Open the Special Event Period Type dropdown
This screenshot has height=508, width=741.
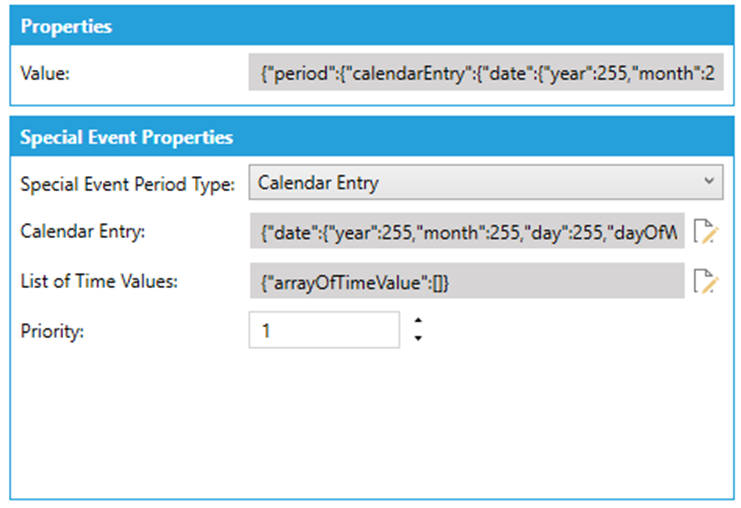coord(484,182)
